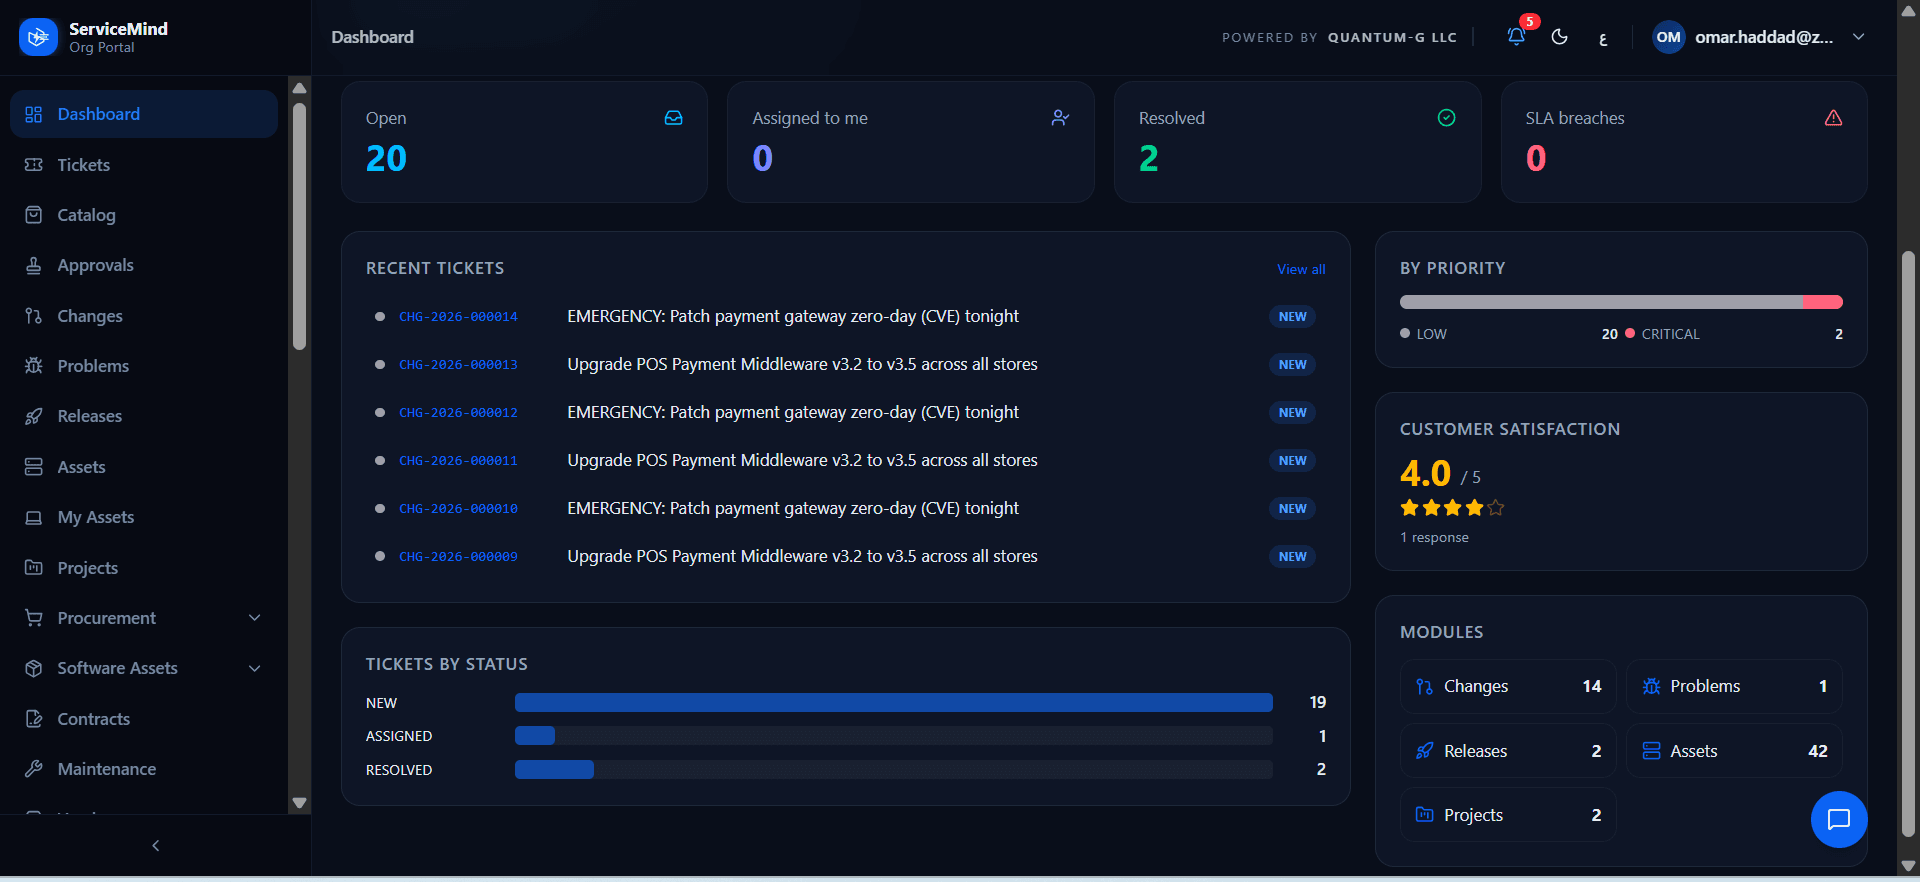Image resolution: width=1920 pixels, height=882 pixels.
Task: Click View all recent tickets
Action: click(x=1301, y=269)
